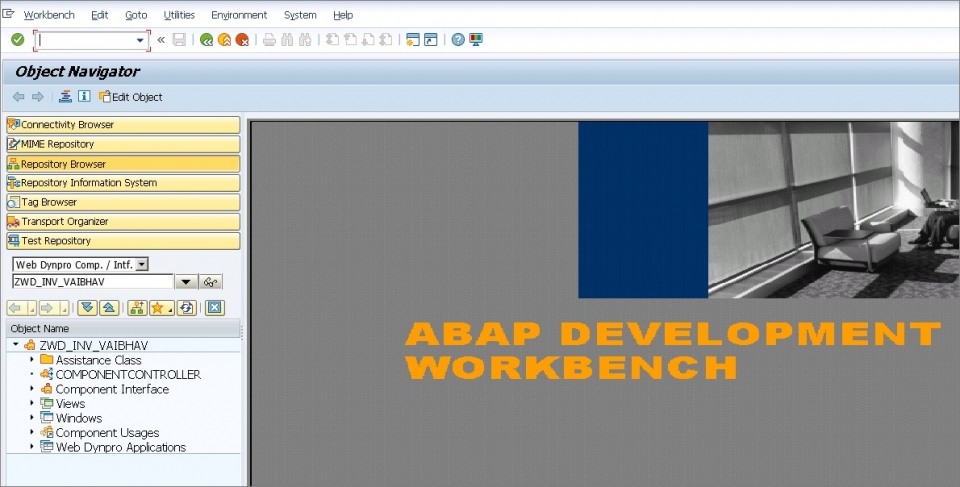The image size is (960, 487).
Task: Click the First Page icon
Action: pos(332,40)
